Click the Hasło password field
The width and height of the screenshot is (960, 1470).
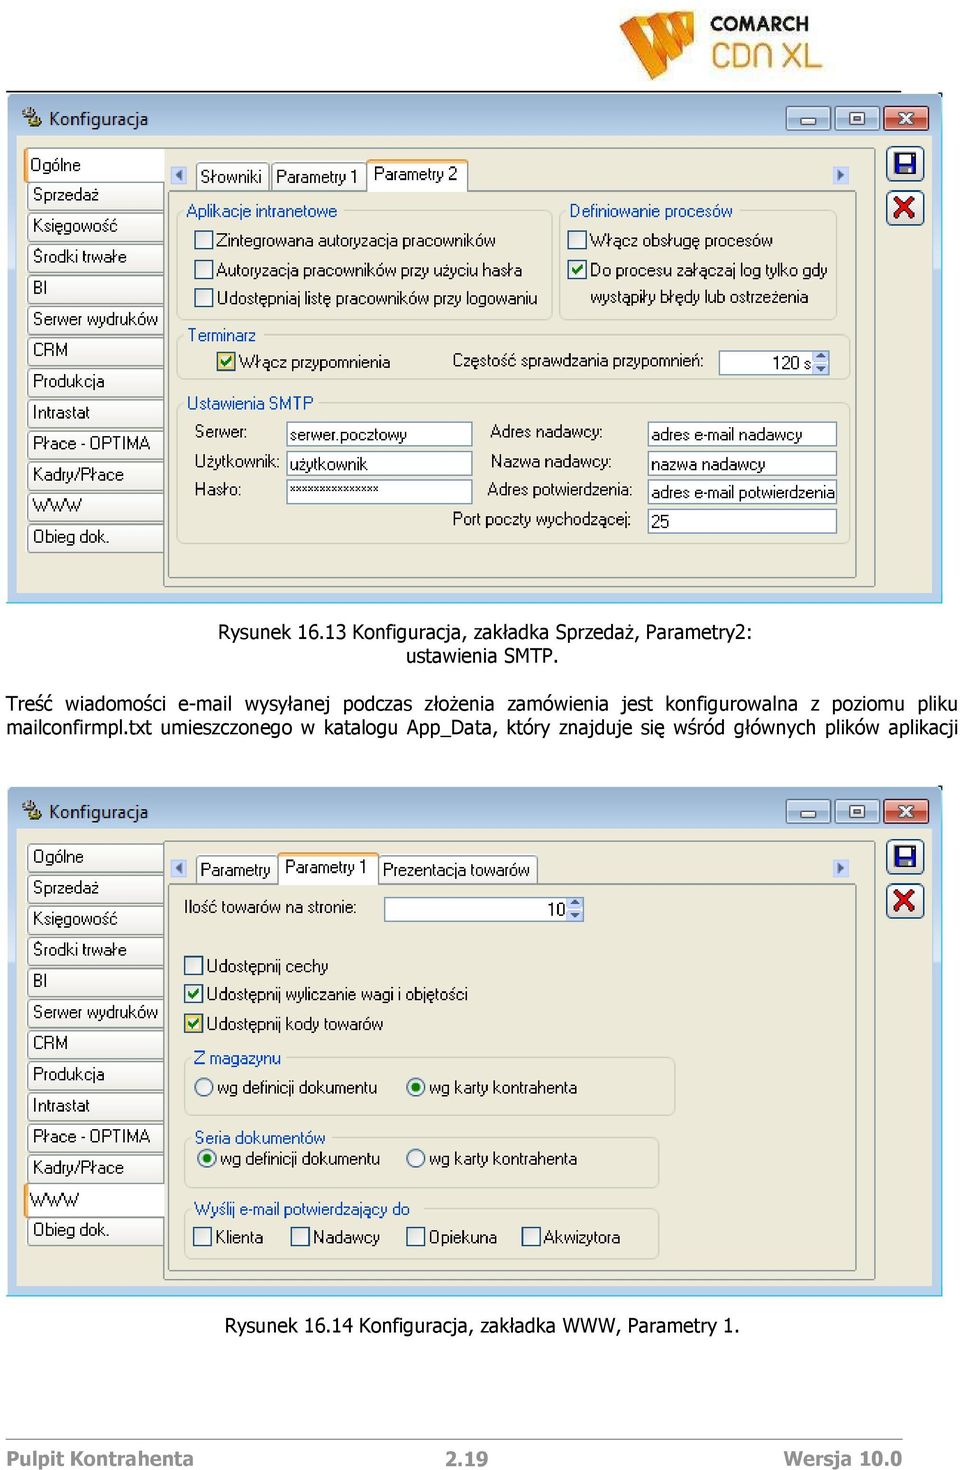[379, 491]
